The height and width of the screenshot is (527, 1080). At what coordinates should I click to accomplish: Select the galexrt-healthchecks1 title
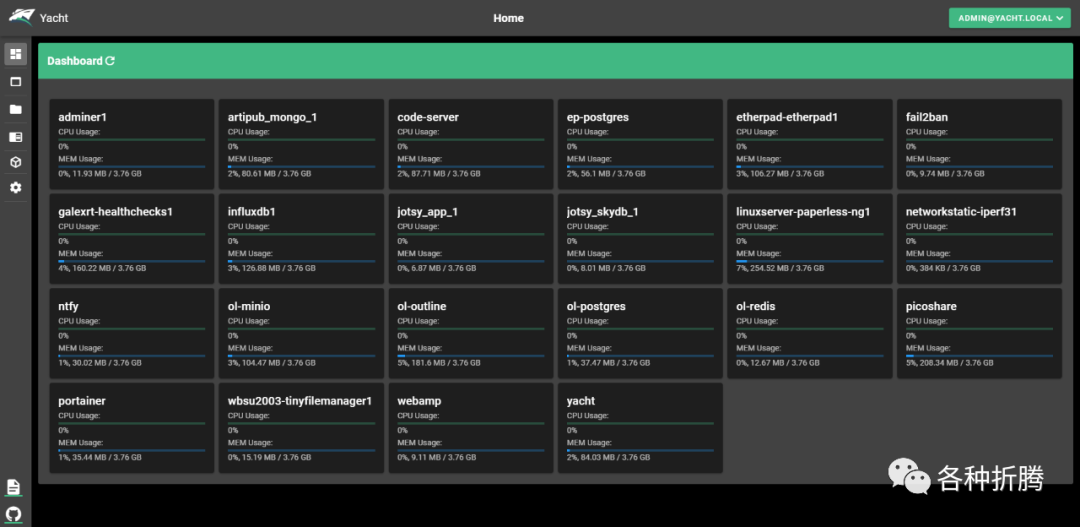pyautogui.click(x=115, y=212)
